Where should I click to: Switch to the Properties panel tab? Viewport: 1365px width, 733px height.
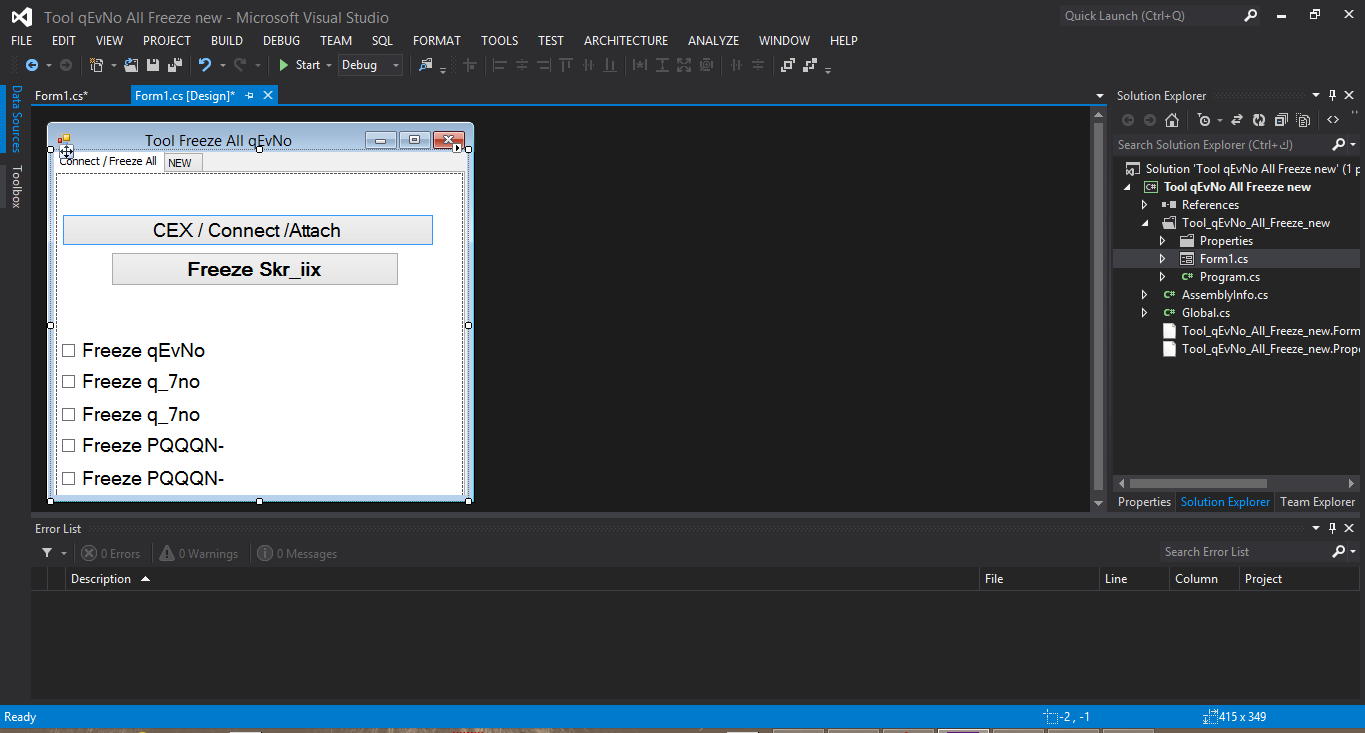click(1144, 502)
